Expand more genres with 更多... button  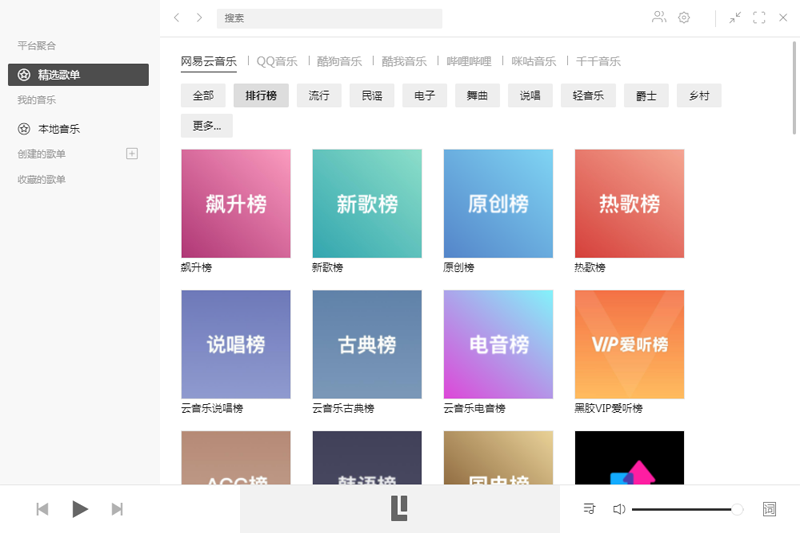pos(207,126)
